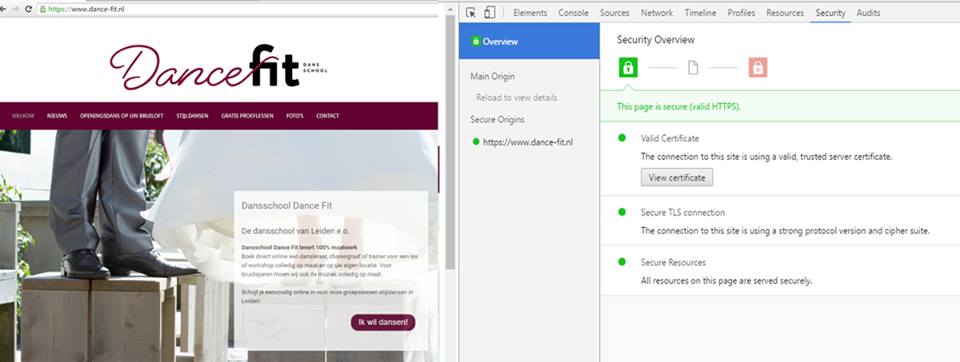Switch to the Sources tab
This screenshot has height=362, width=960.
(x=614, y=13)
